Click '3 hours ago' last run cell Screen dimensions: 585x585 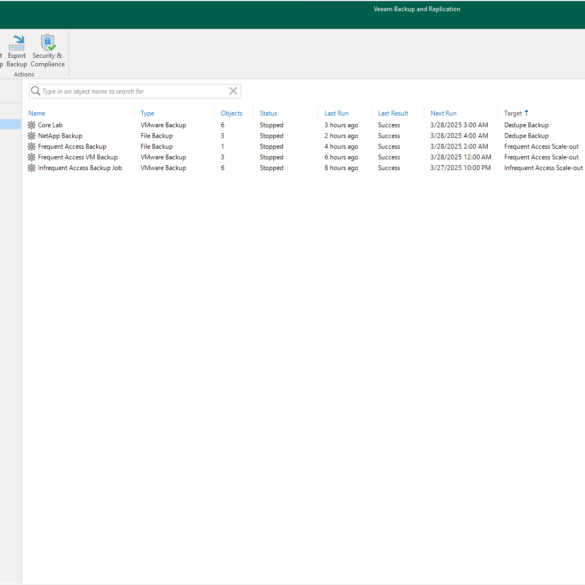point(341,125)
